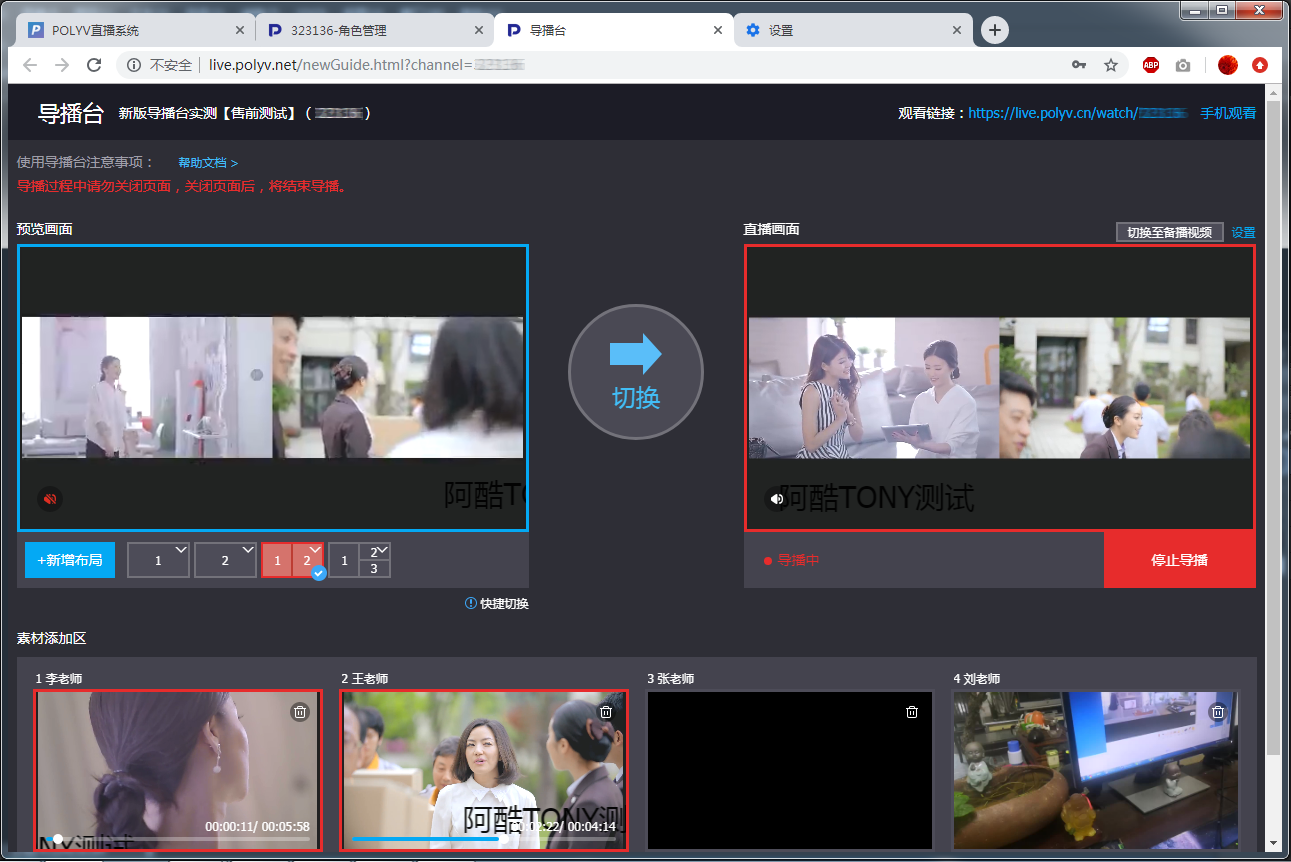Switch to the 设置 browser tab

click(x=852, y=30)
